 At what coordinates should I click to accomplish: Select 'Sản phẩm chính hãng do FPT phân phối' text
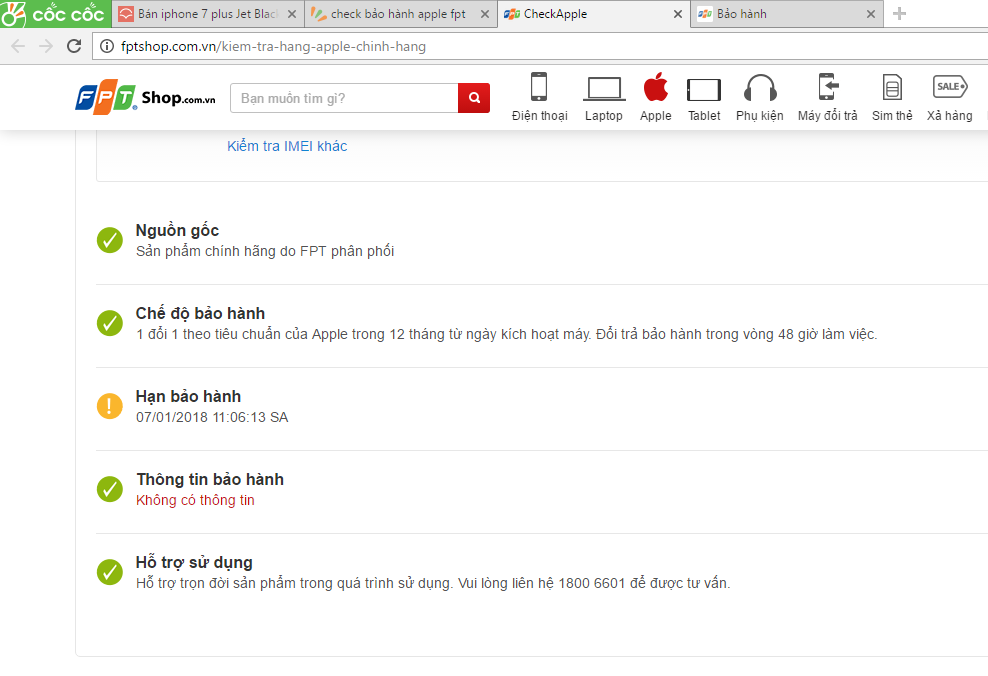265,251
